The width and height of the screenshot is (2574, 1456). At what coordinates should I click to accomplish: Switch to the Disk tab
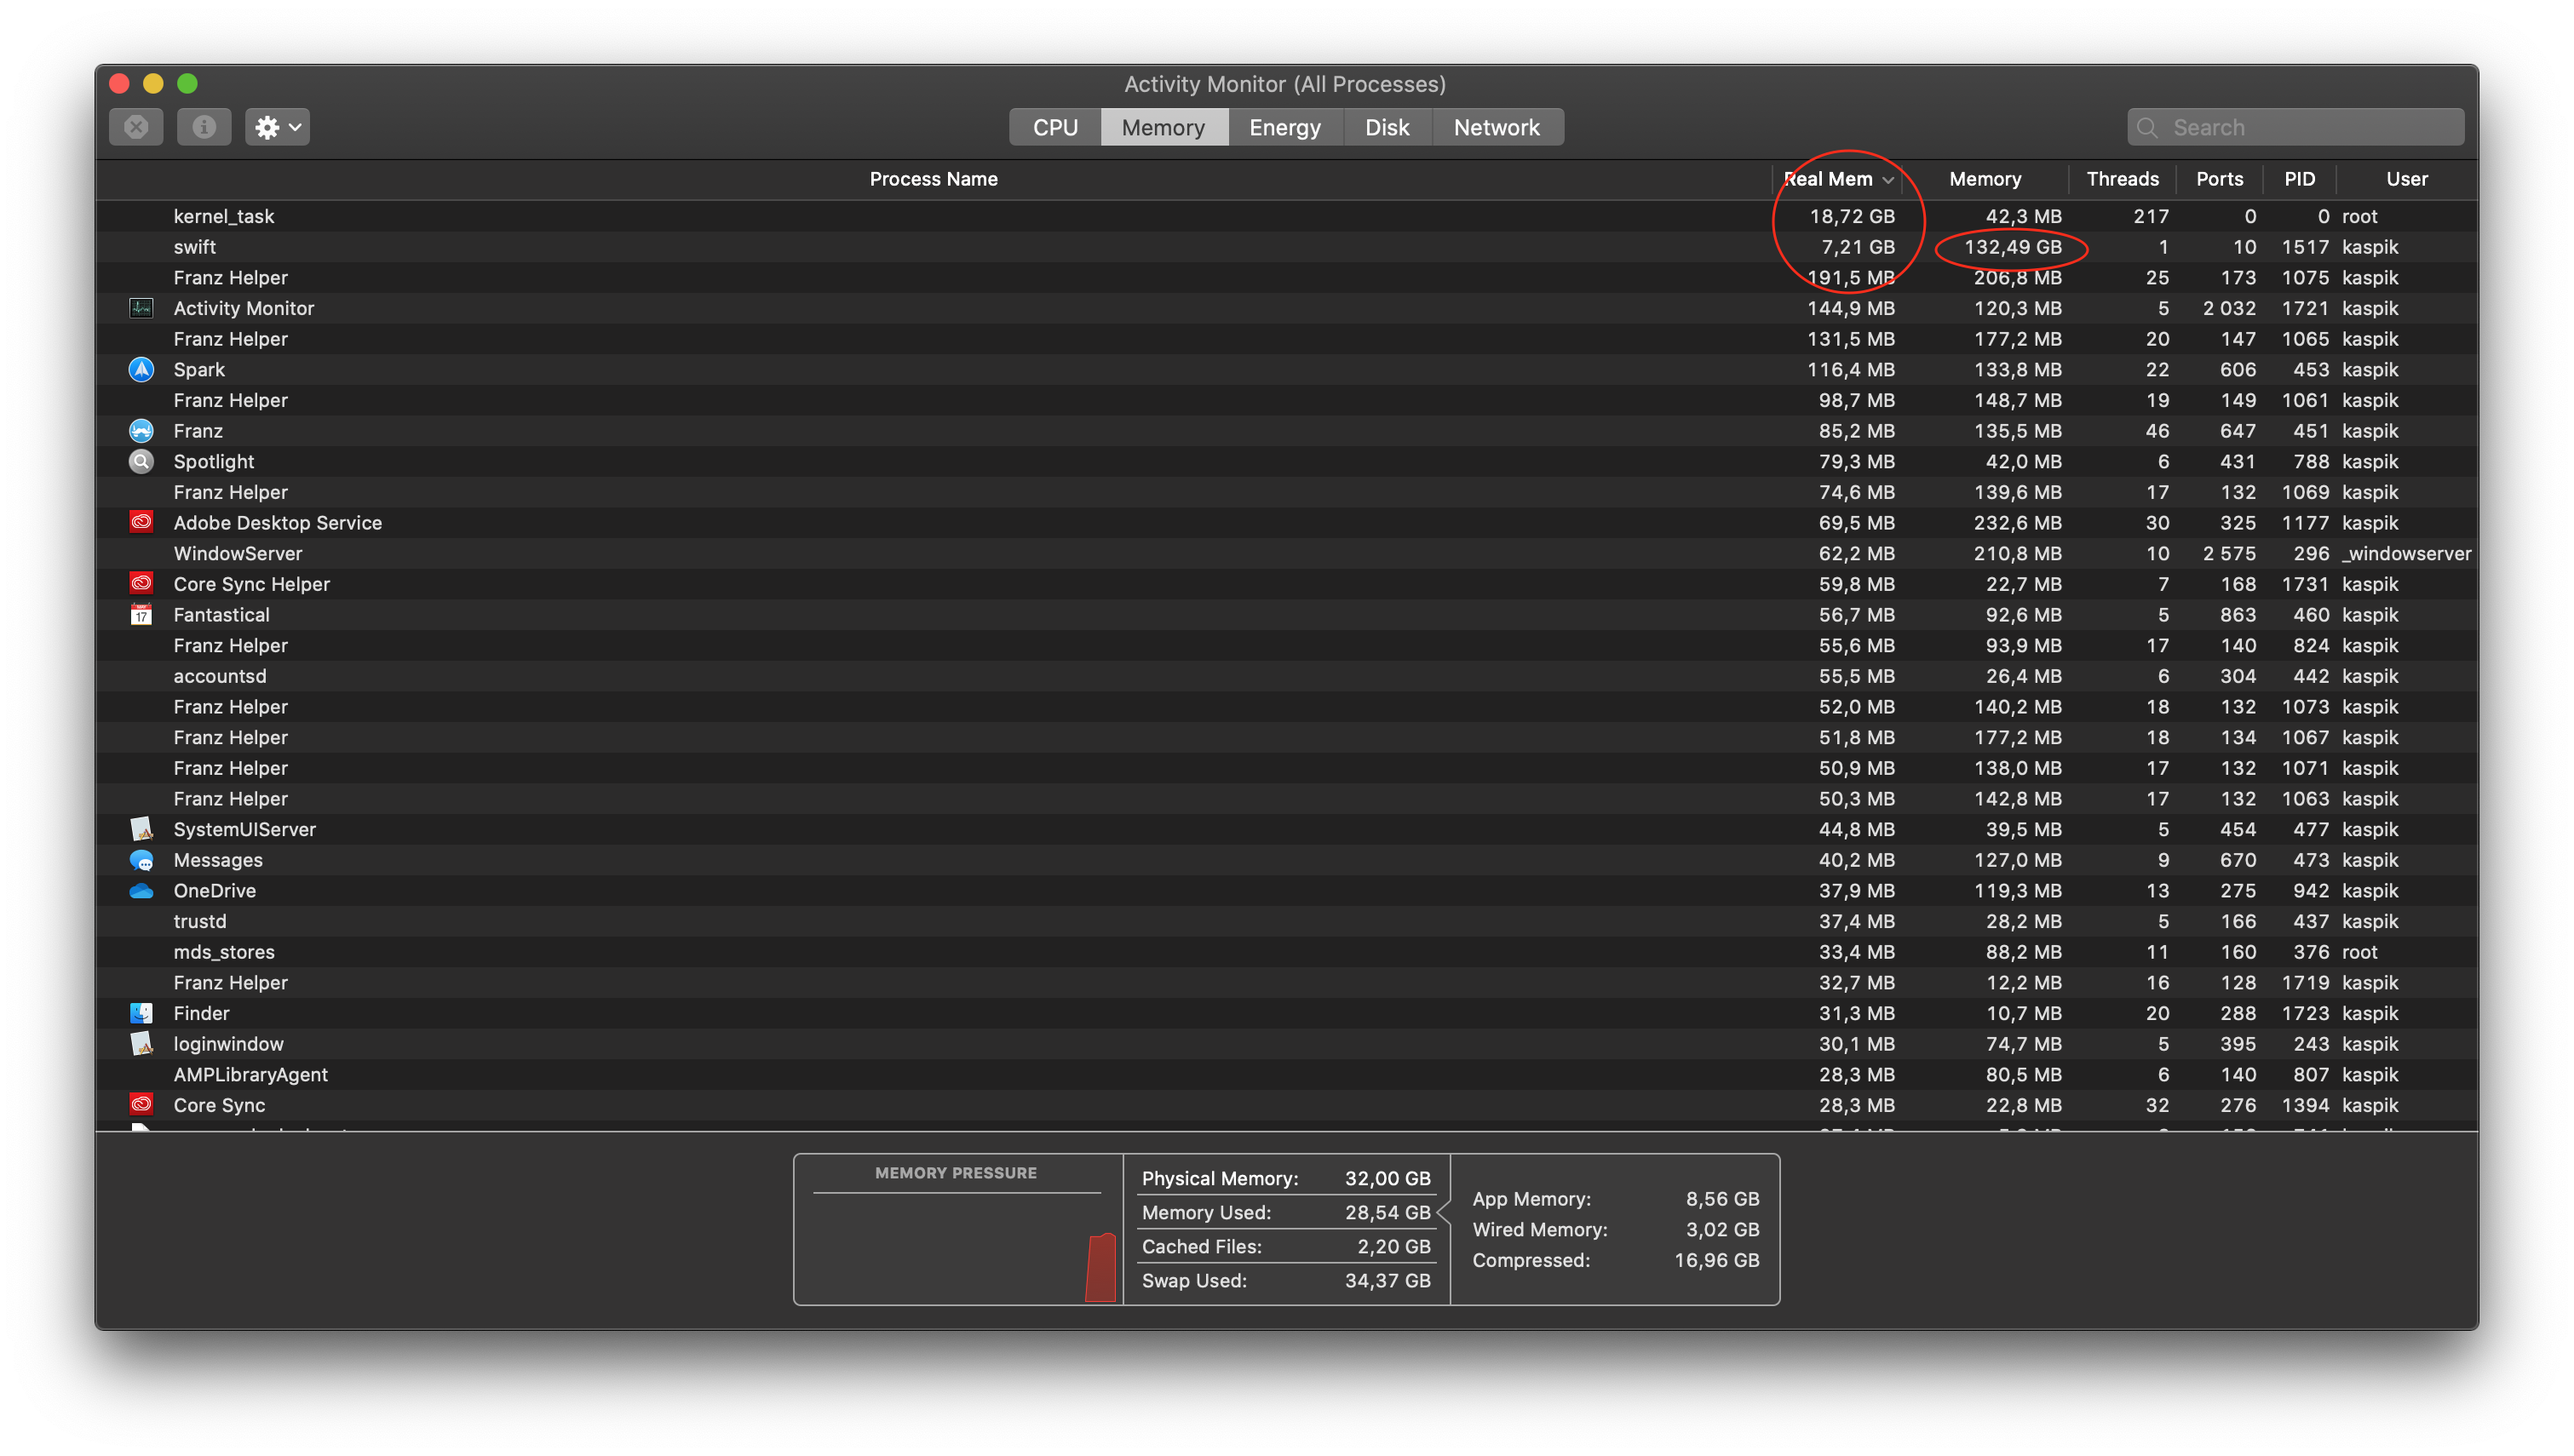click(1387, 127)
